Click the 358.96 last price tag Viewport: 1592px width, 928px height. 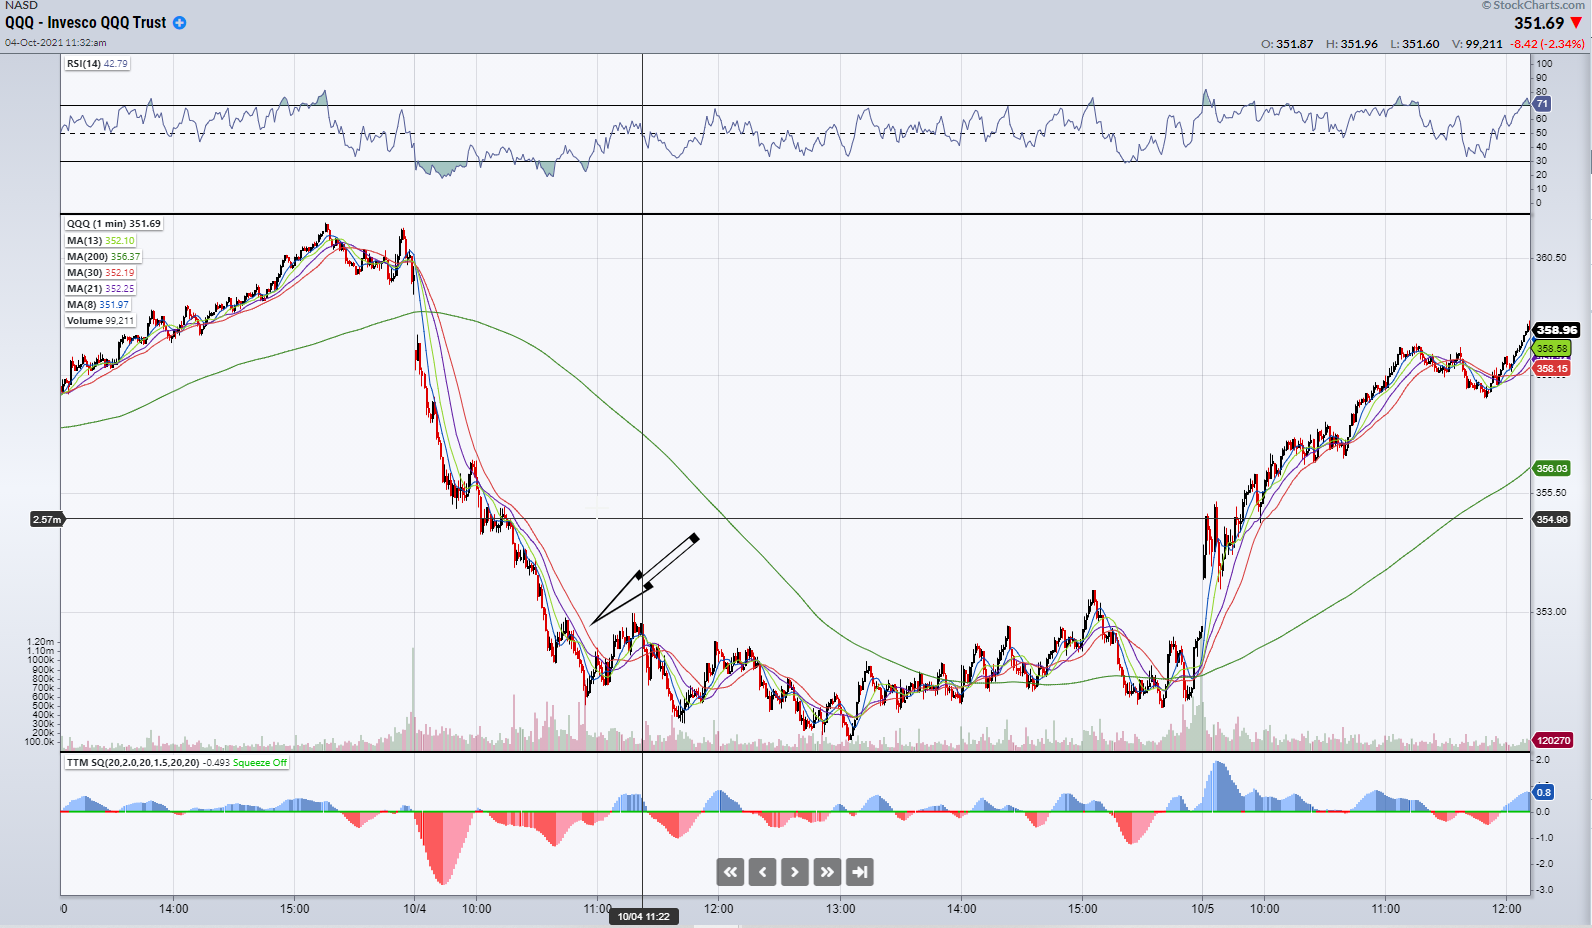(1557, 330)
